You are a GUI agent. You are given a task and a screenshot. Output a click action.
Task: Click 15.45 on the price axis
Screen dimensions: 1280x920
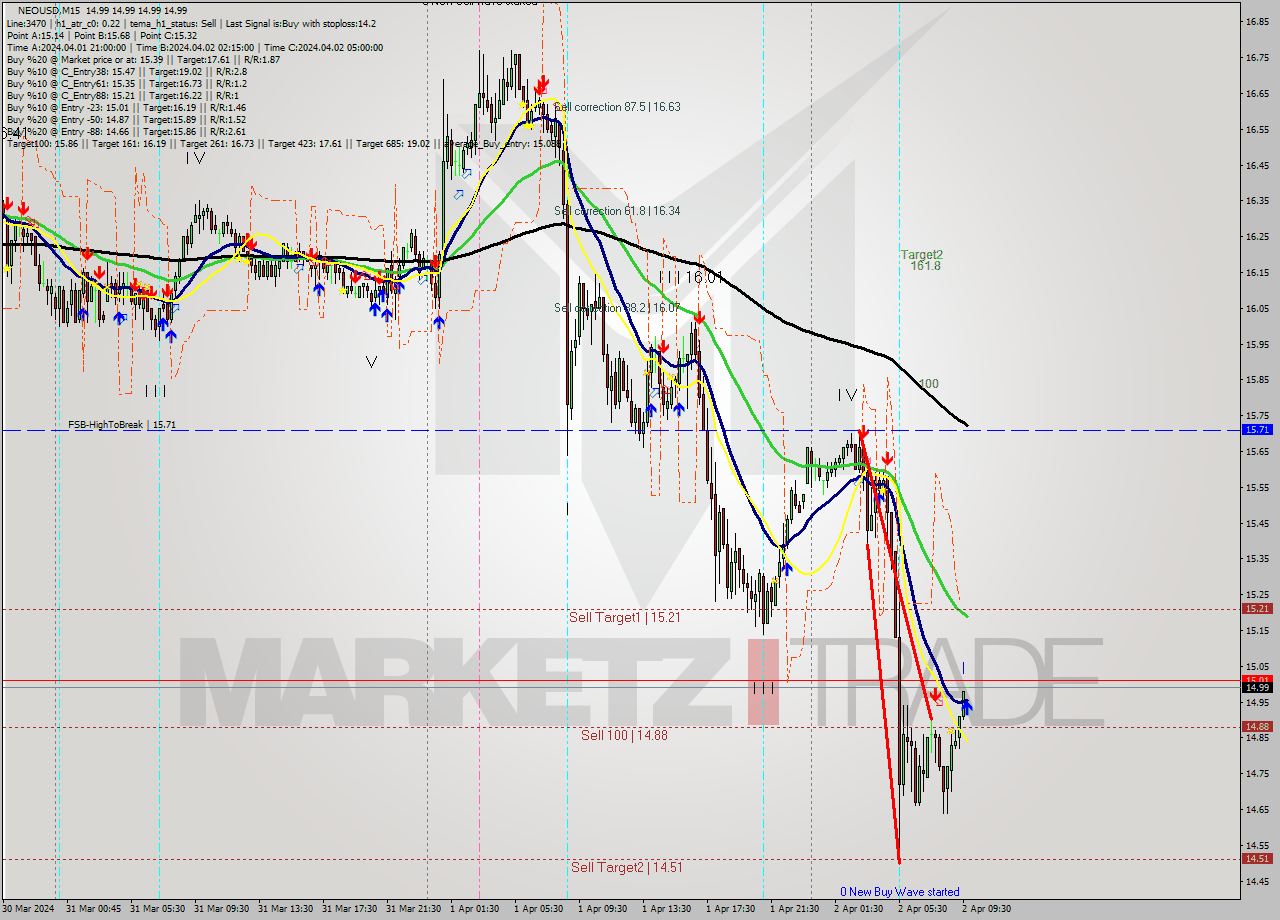pyautogui.click(x=1257, y=523)
